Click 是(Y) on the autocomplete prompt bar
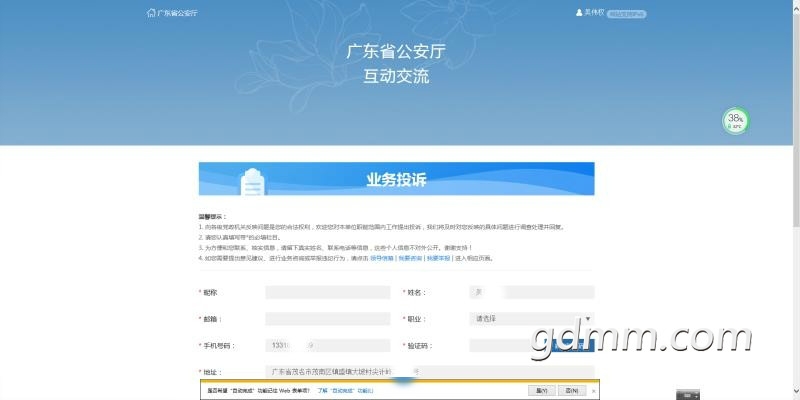 [x=541, y=390]
